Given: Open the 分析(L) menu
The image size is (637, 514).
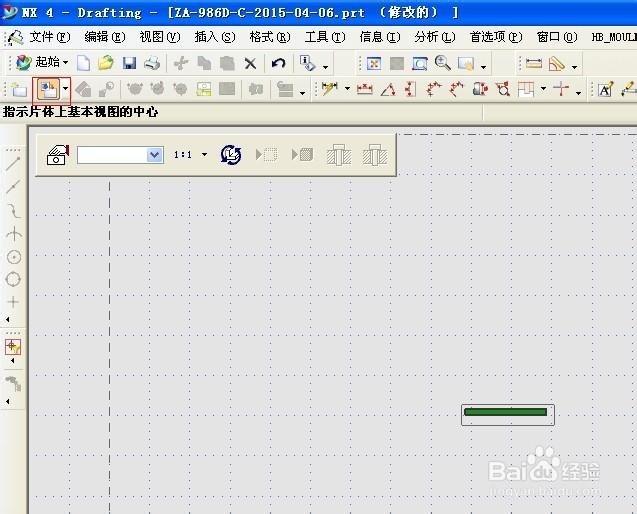Looking at the screenshot, I should point(435,37).
